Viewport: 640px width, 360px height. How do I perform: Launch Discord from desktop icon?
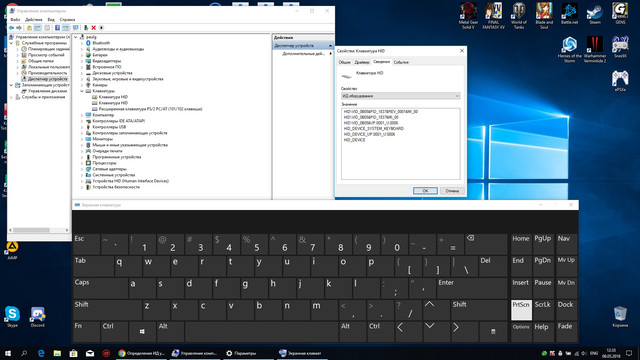pos(38,316)
